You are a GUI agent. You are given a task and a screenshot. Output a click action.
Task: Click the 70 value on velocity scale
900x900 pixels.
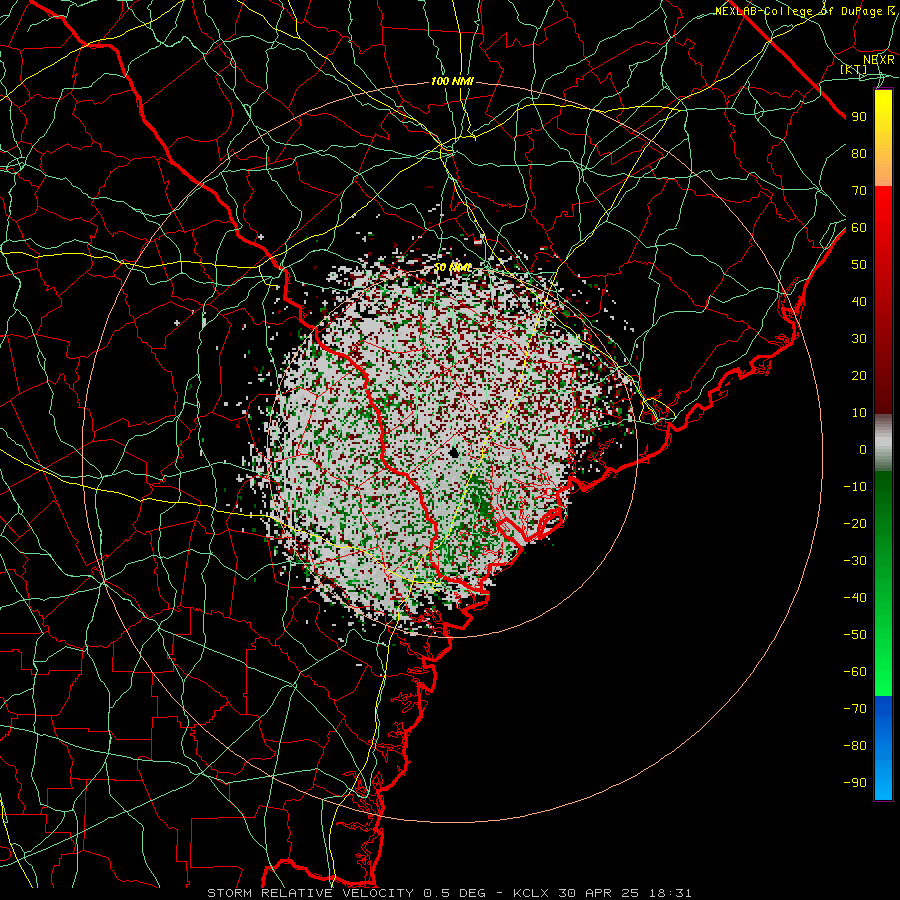click(x=859, y=191)
